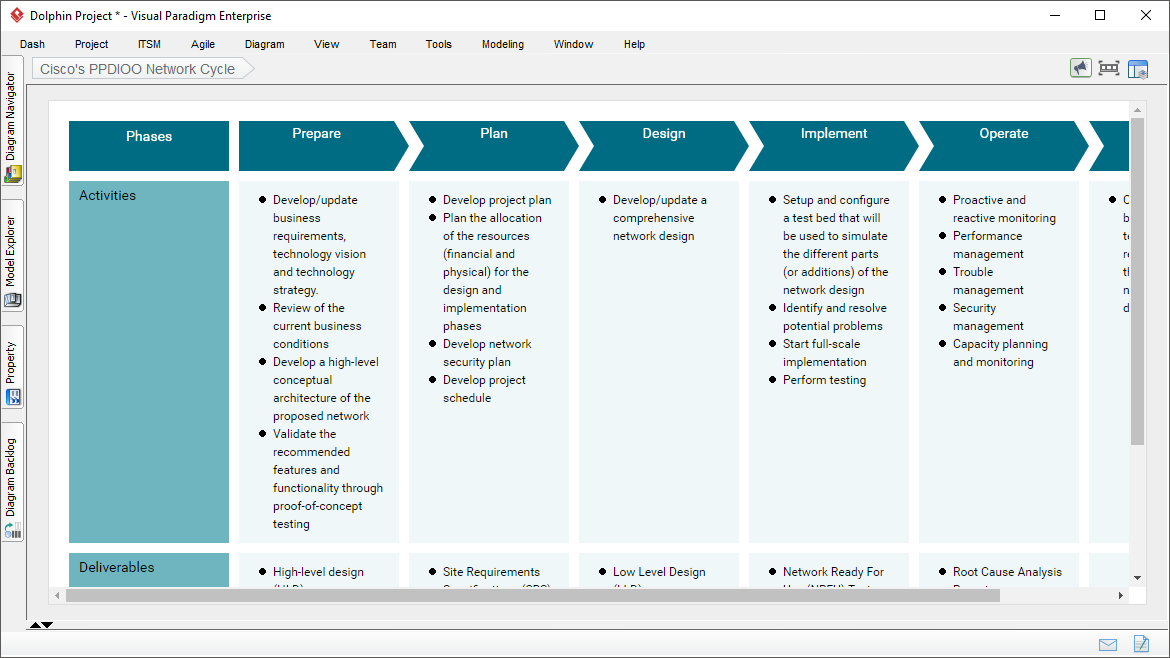Click the fit-to-width layout icon
Screen dimensions: 1170x658
[1109, 69]
